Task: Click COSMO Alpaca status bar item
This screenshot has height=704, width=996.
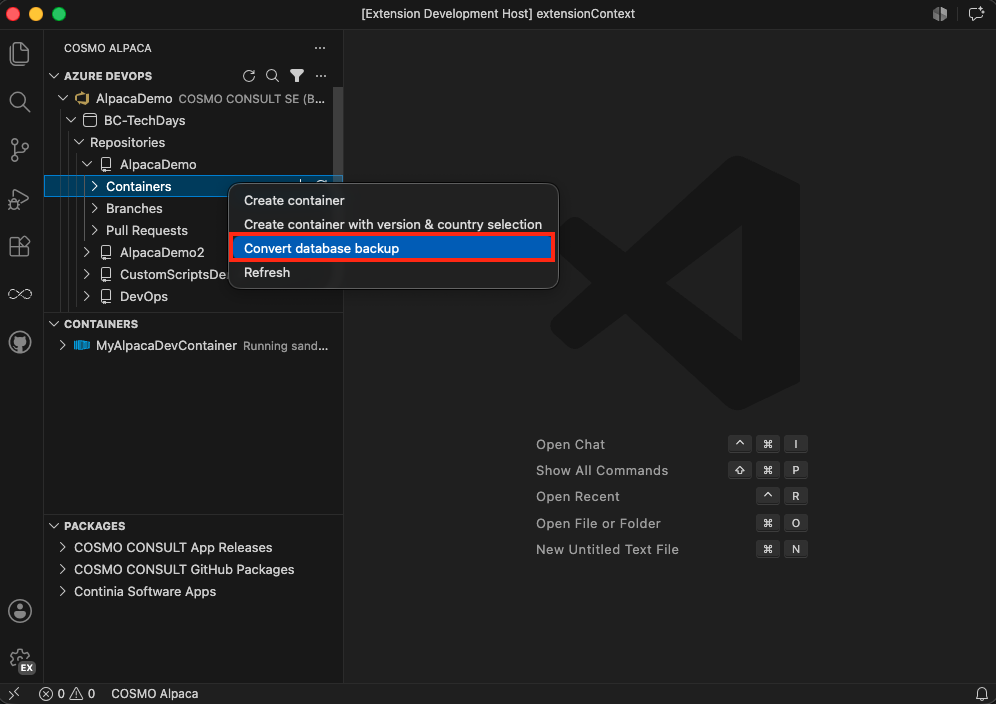Action: point(154,694)
